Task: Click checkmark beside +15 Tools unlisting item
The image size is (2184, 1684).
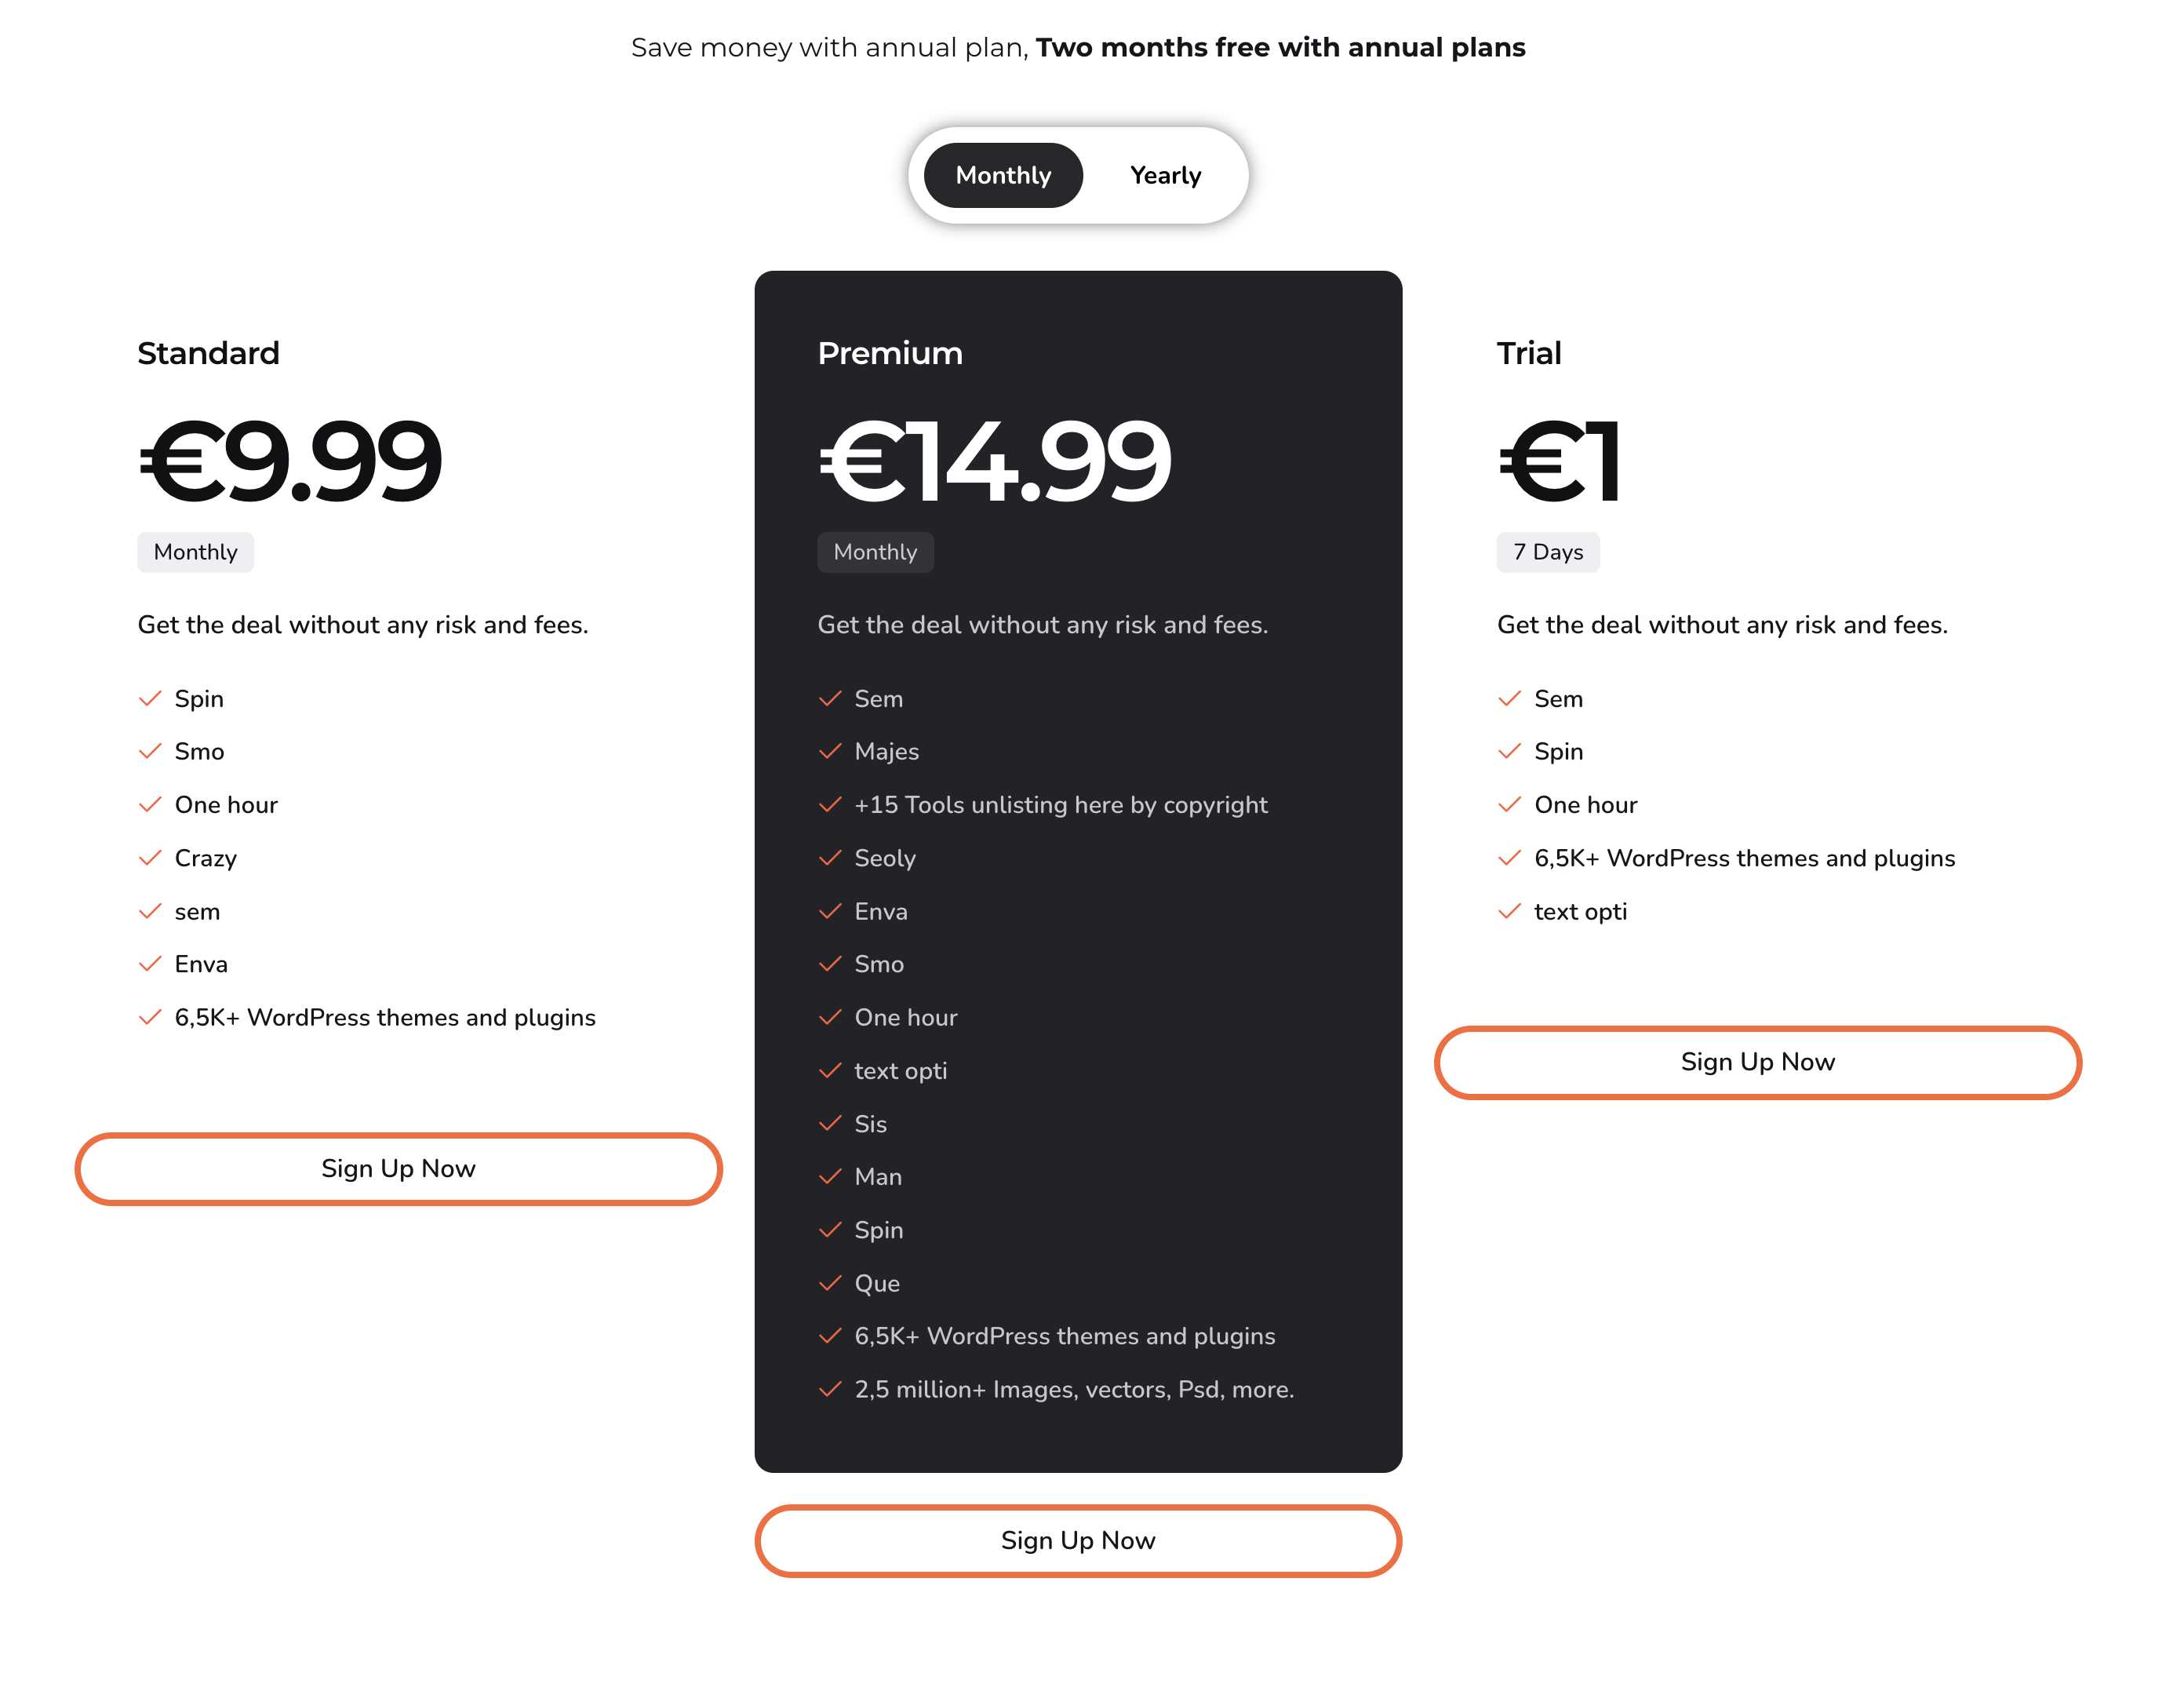Action: pyautogui.click(x=830, y=804)
